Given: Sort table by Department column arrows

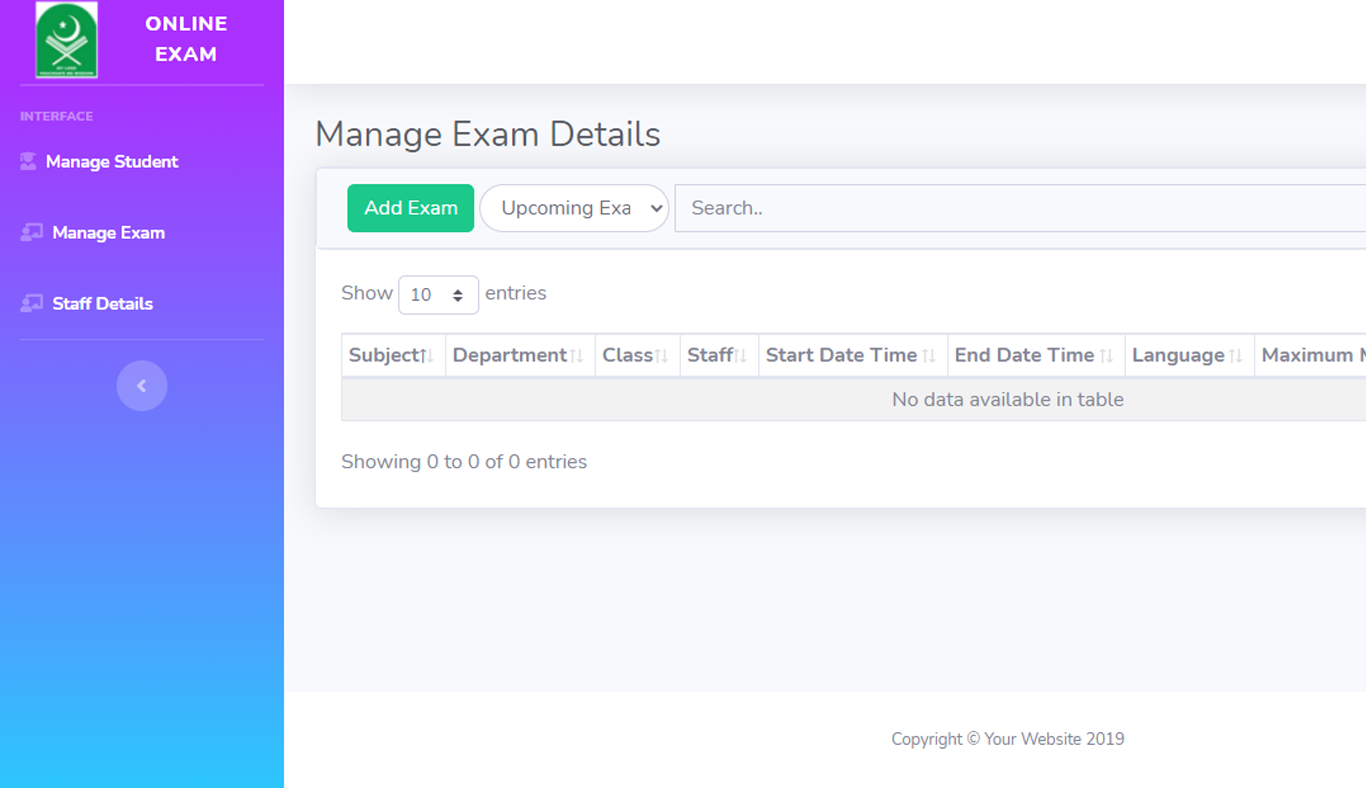Looking at the screenshot, I should [x=577, y=356].
